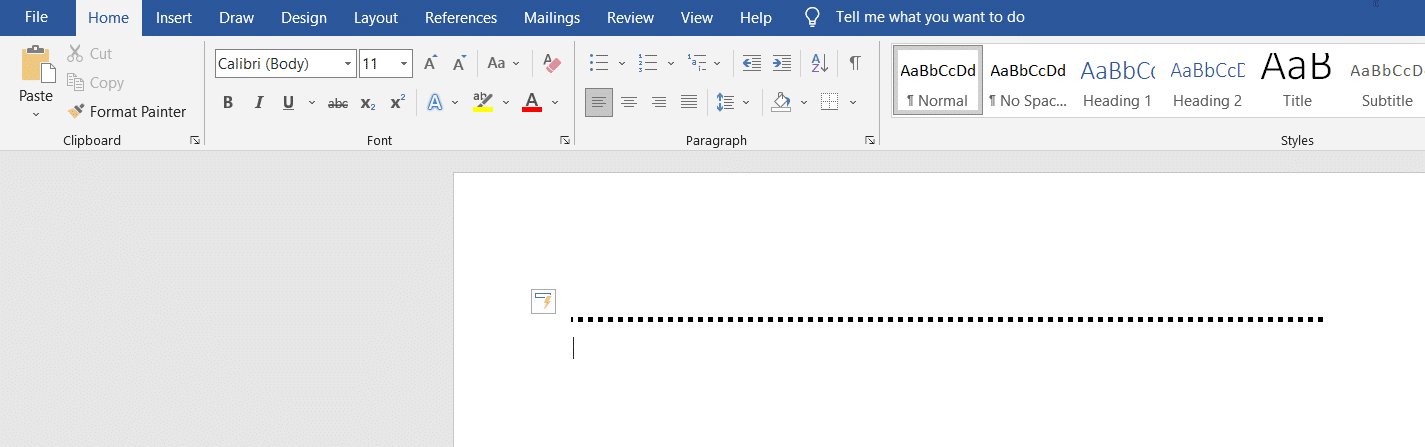Open the File tab
This screenshot has width=1425, height=447.
coord(36,17)
